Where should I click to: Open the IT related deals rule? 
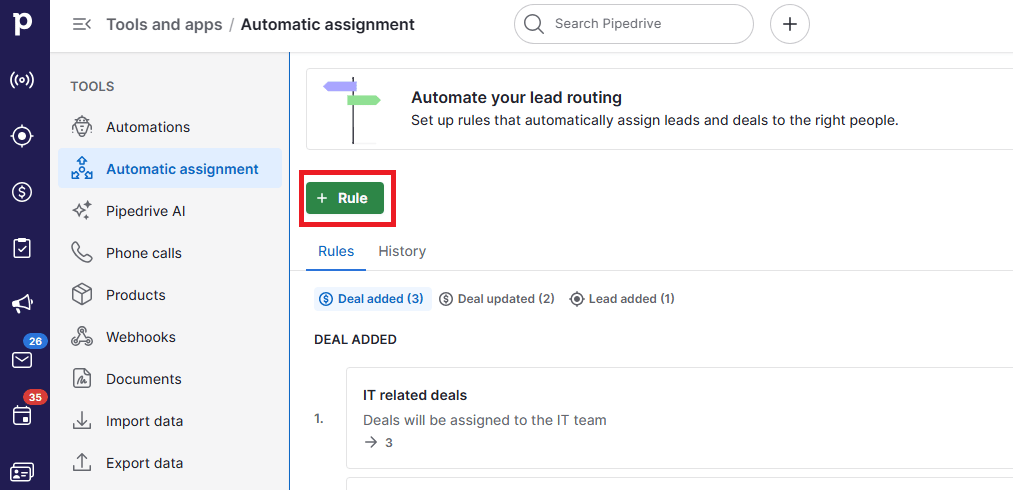pos(415,394)
